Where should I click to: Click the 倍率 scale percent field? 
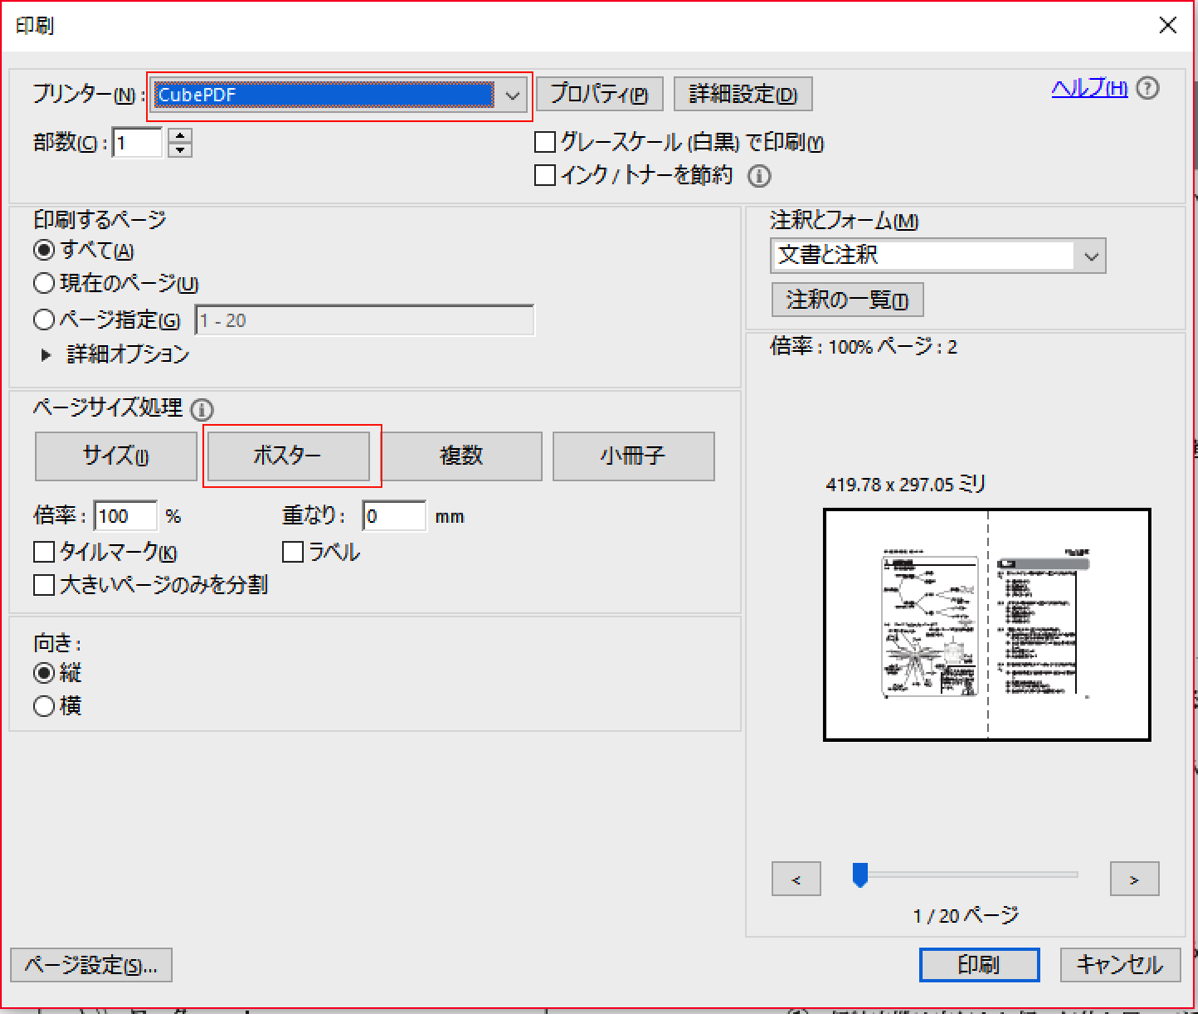[125, 516]
